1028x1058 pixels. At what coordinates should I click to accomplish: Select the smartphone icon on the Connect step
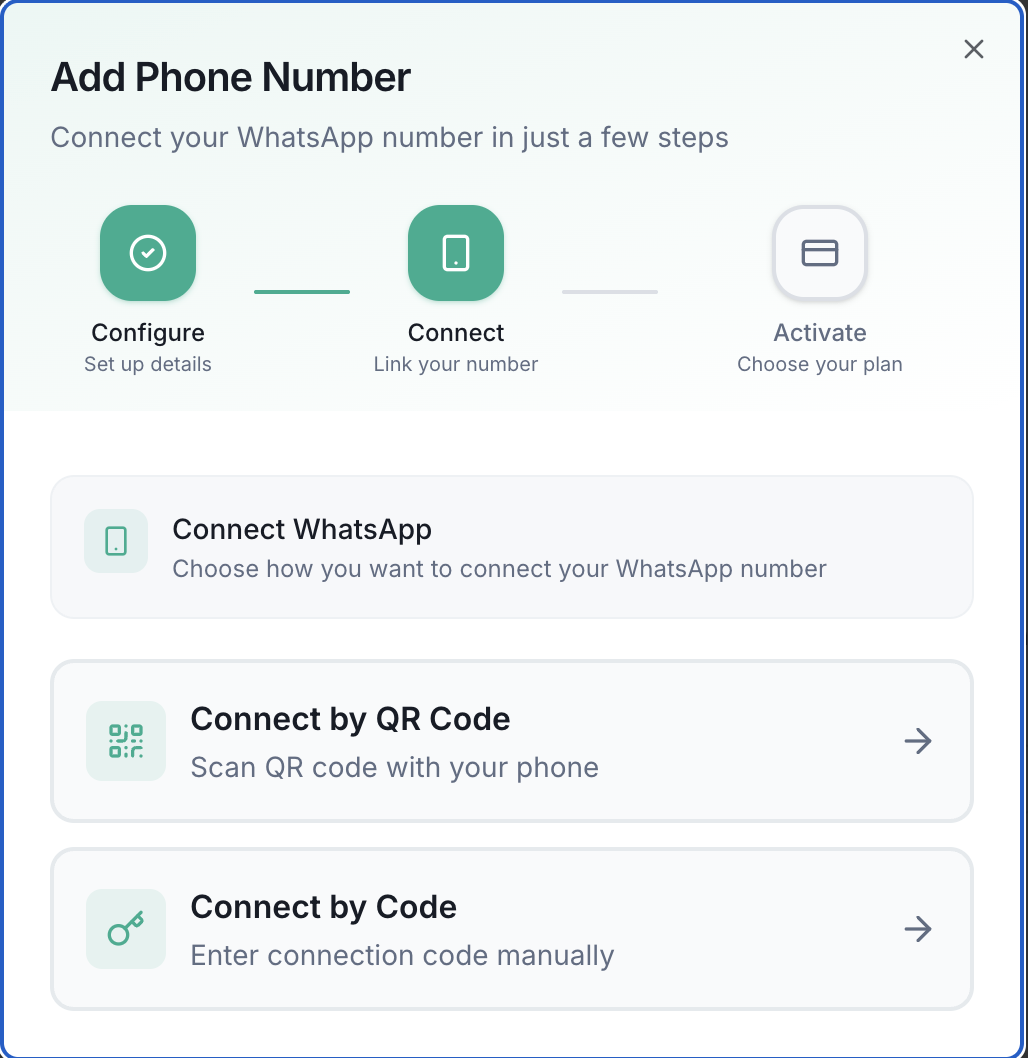pos(456,253)
